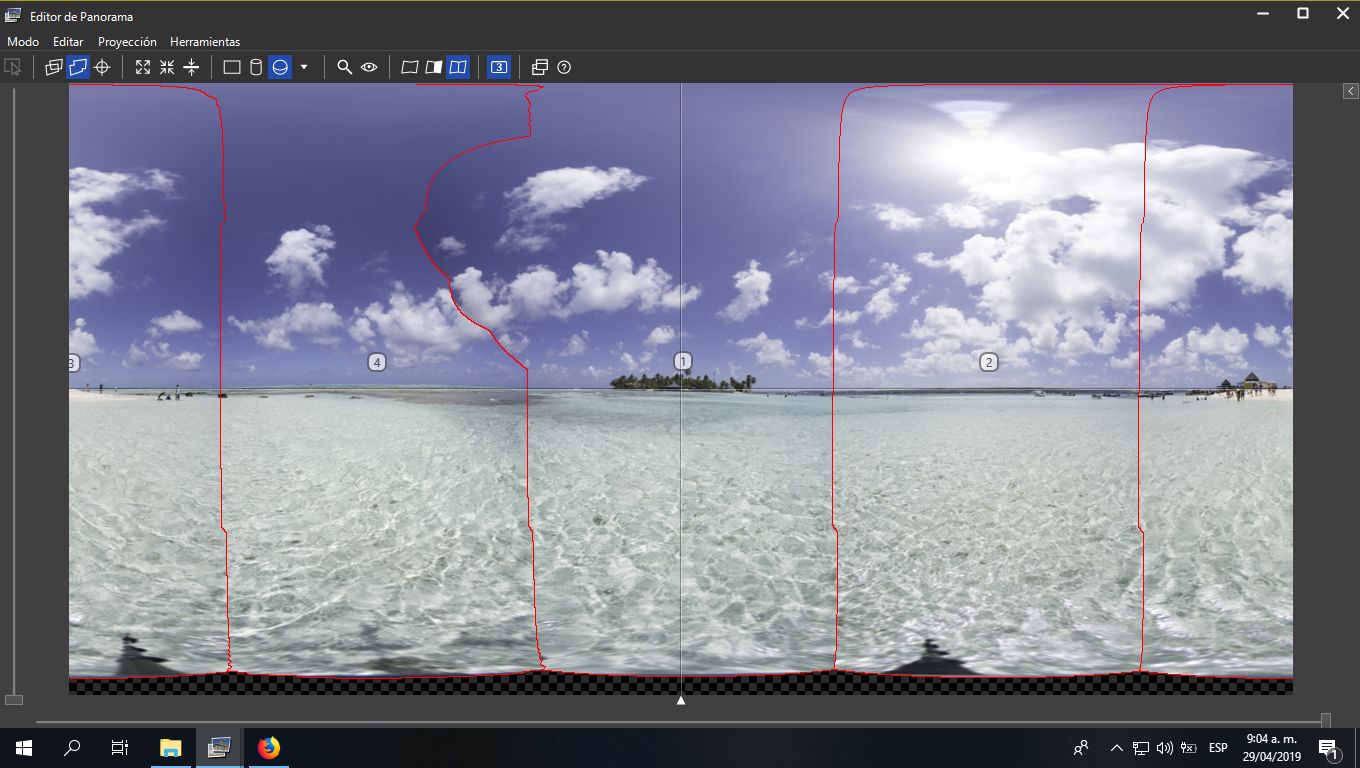
Task: Click the magnifier zoom tool
Action: coord(345,67)
